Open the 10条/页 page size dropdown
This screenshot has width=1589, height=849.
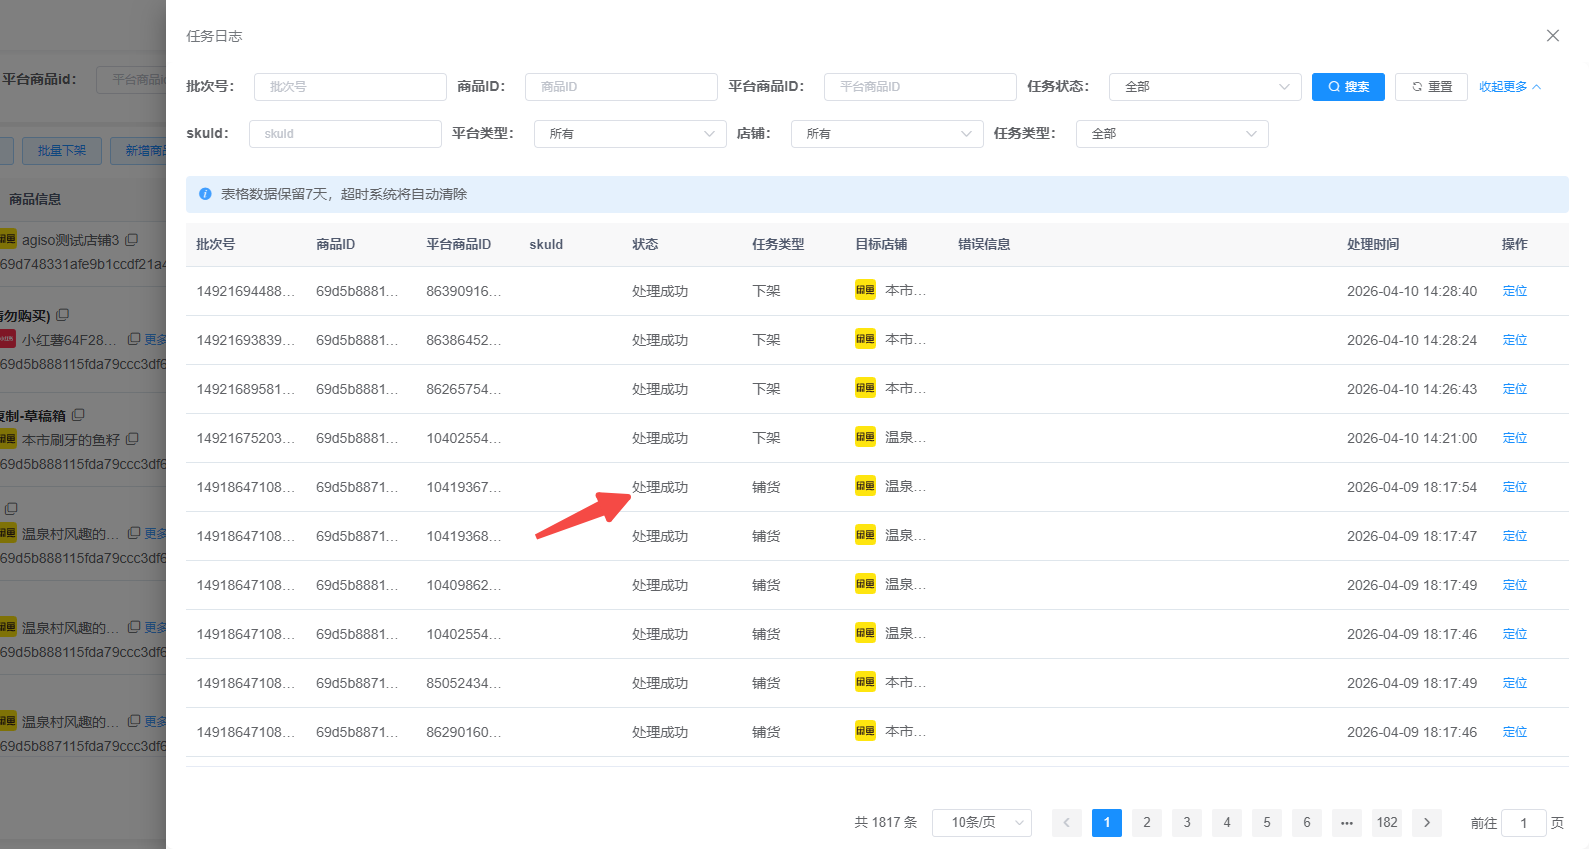(x=981, y=823)
